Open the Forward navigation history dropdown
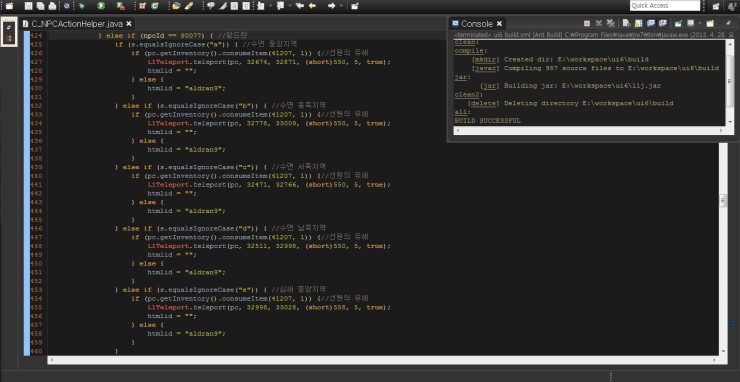 (341, 6)
